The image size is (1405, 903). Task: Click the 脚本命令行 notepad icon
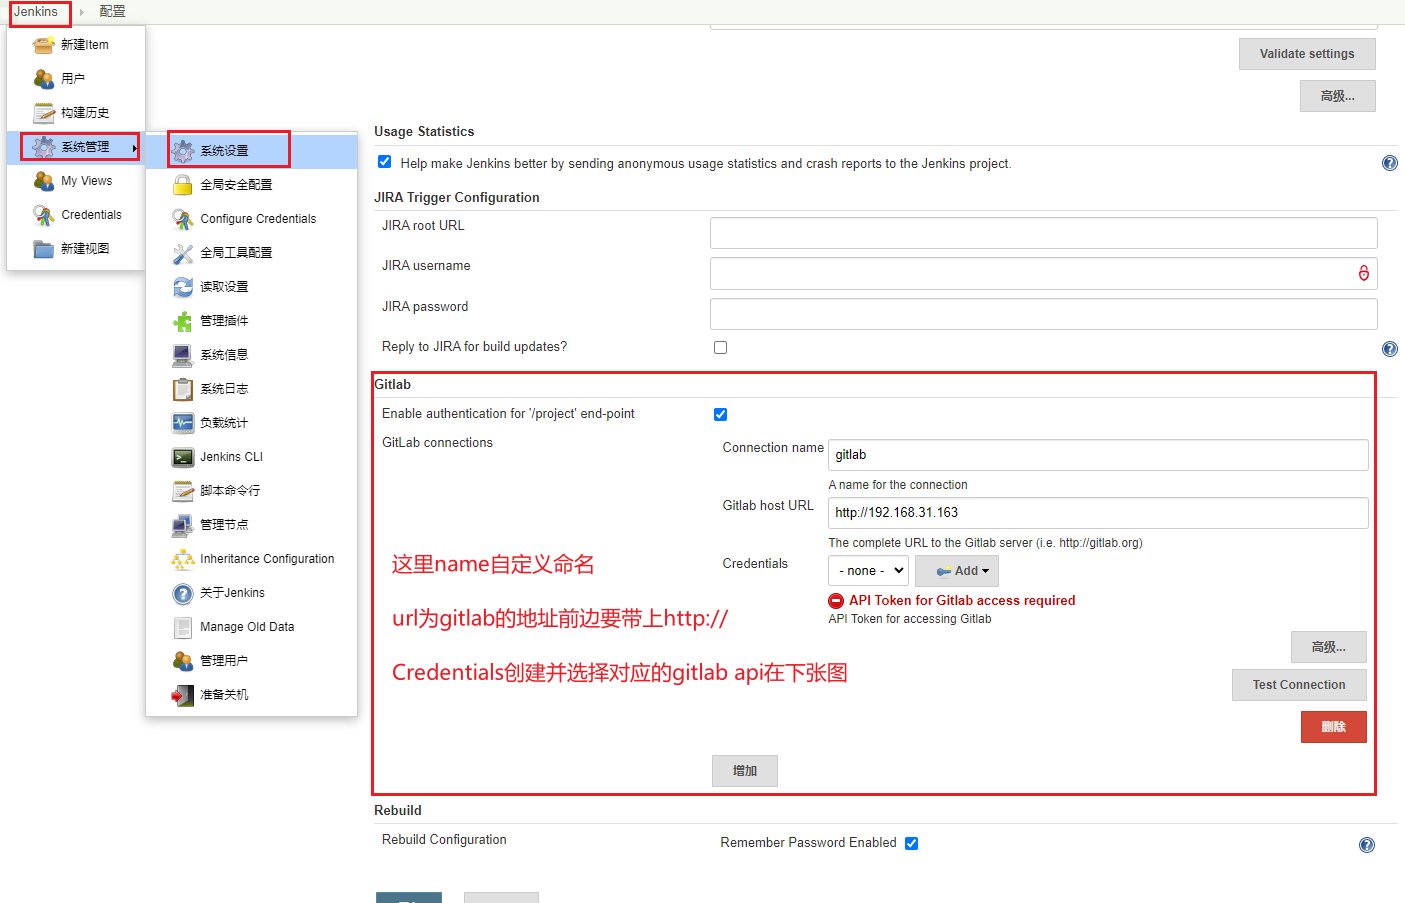182,491
